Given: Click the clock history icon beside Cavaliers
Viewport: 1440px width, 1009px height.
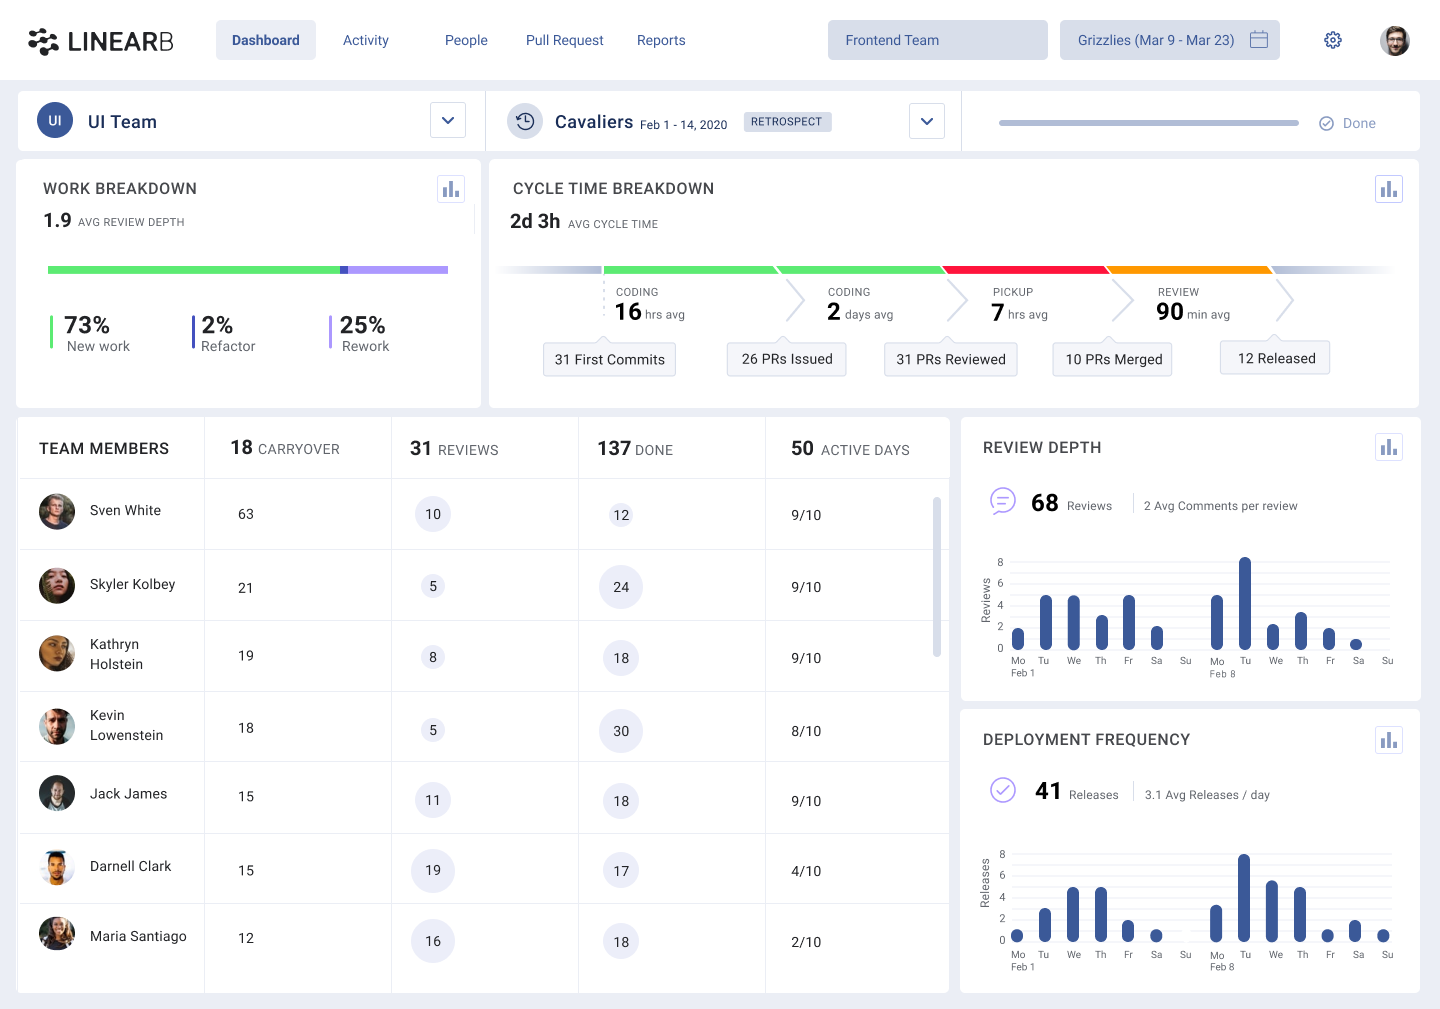Looking at the screenshot, I should 525,121.
